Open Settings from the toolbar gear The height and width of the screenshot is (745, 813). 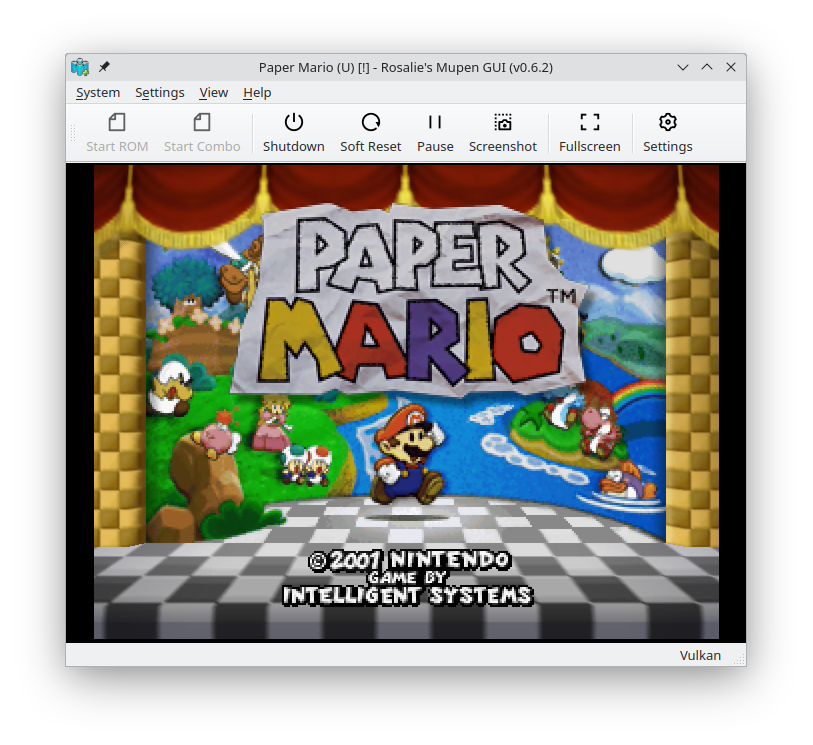click(668, 133)
